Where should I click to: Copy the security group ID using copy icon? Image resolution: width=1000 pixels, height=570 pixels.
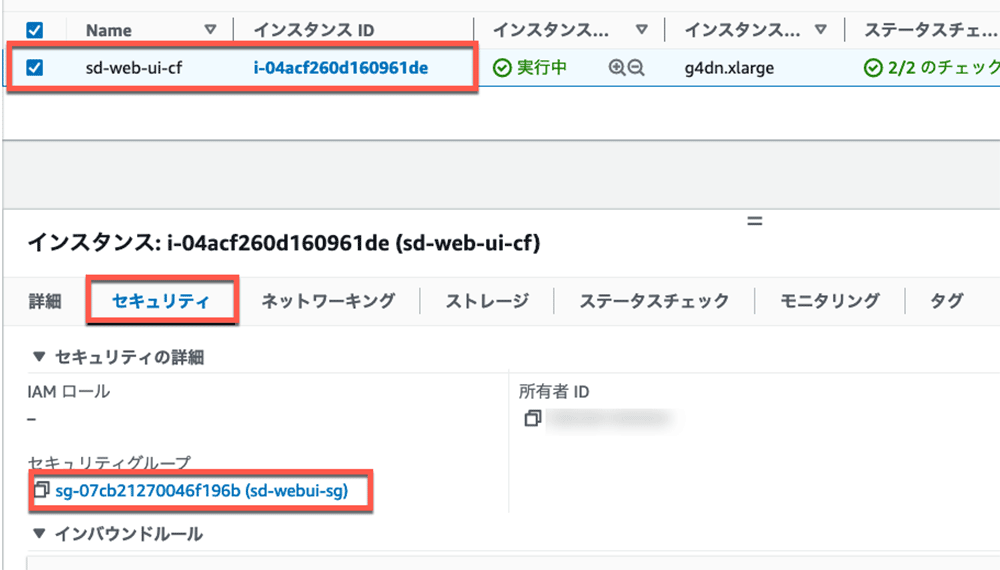click(41, 490)
